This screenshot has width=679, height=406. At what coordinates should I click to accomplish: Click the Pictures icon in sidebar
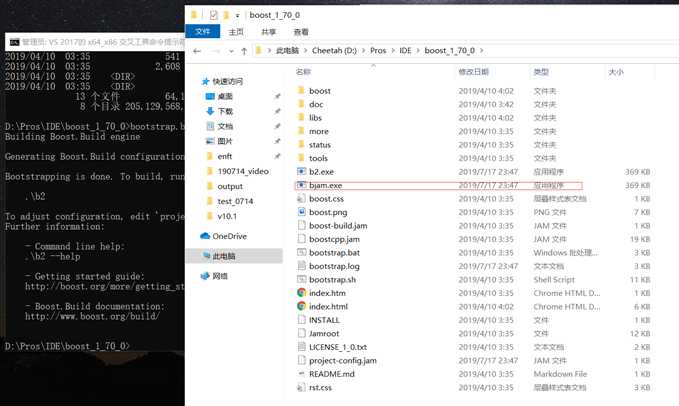tap(210, 141)
